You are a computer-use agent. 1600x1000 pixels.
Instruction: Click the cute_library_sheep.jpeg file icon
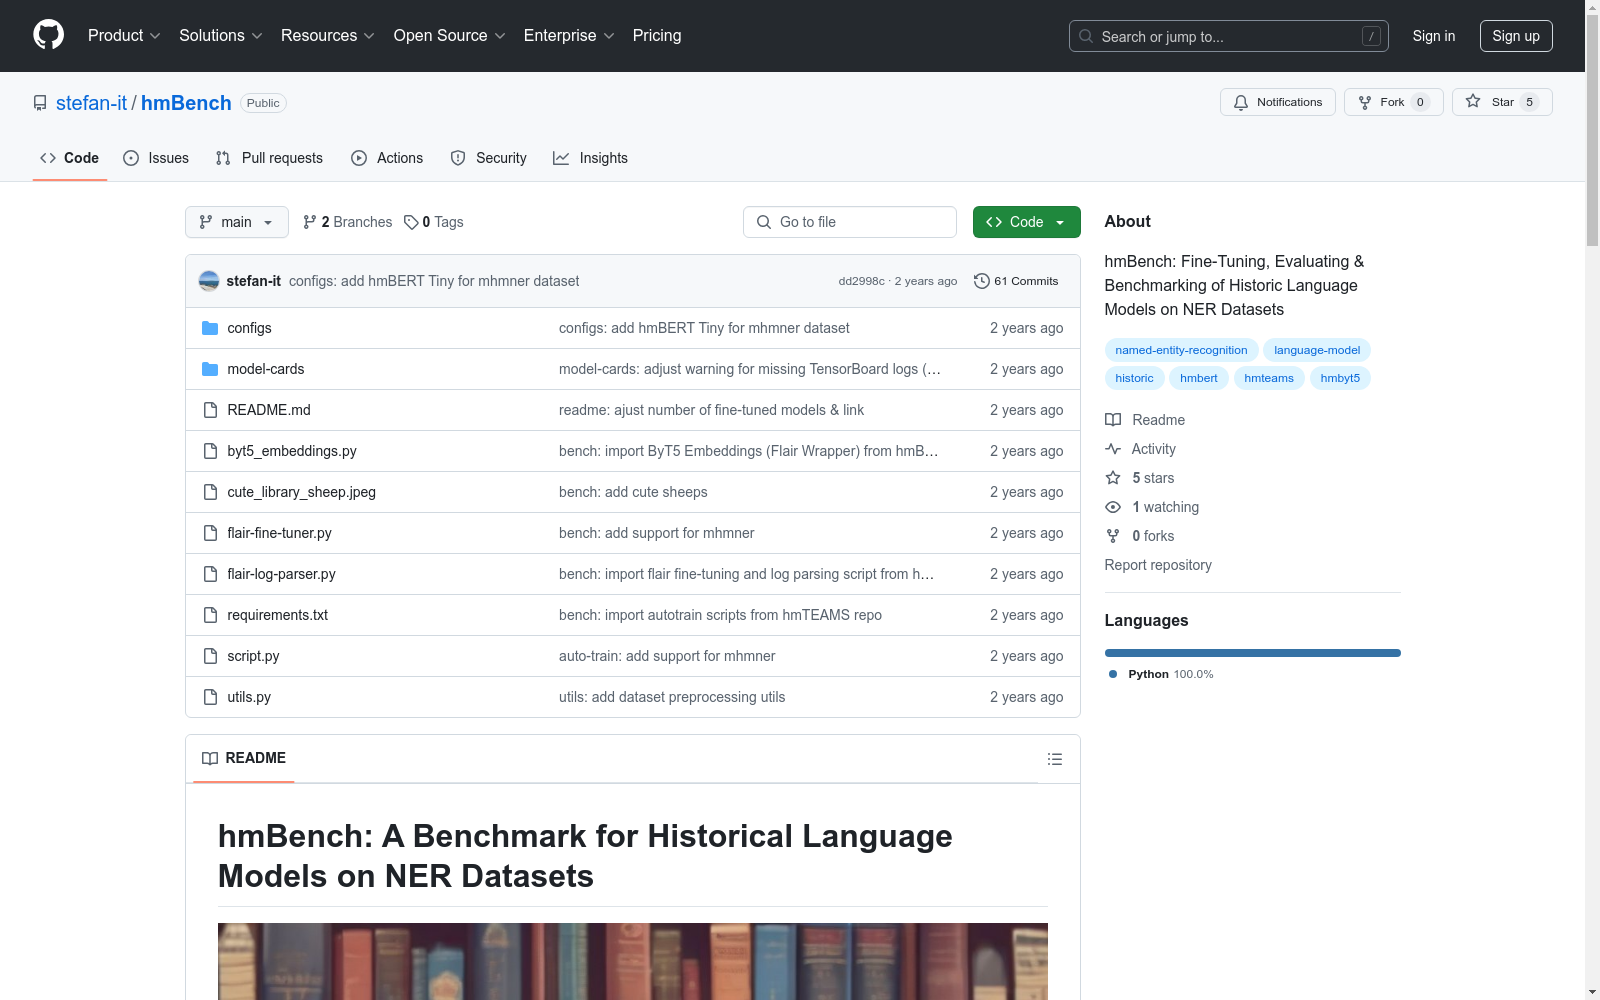click(x=210, y=492)
